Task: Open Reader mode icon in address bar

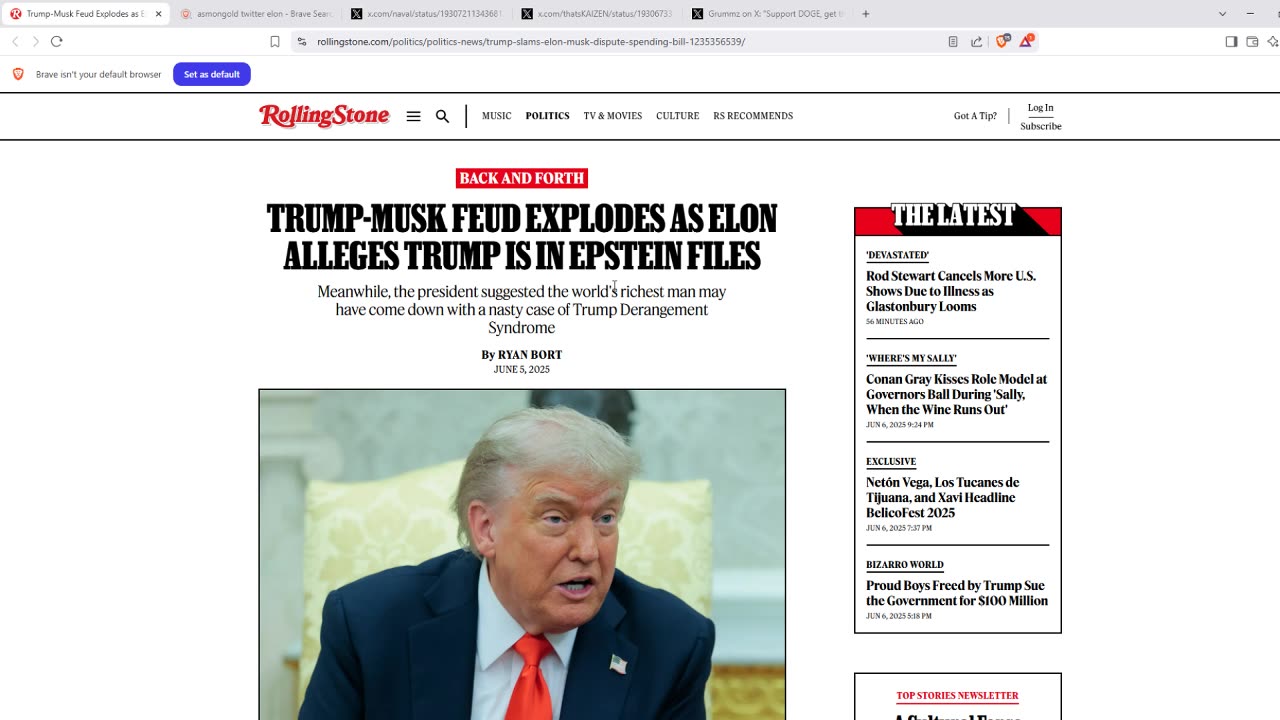Action: click(x=953, y=41)
